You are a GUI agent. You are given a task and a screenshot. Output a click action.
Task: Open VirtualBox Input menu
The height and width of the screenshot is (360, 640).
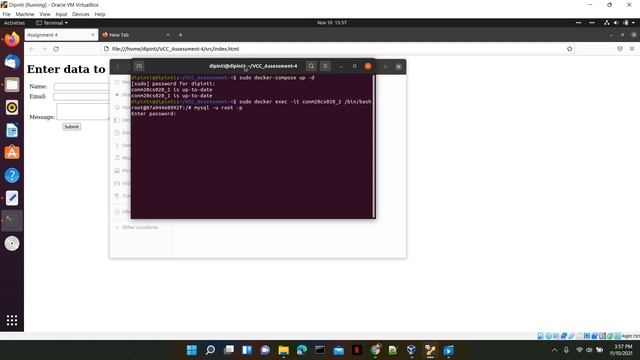(61, 14)
